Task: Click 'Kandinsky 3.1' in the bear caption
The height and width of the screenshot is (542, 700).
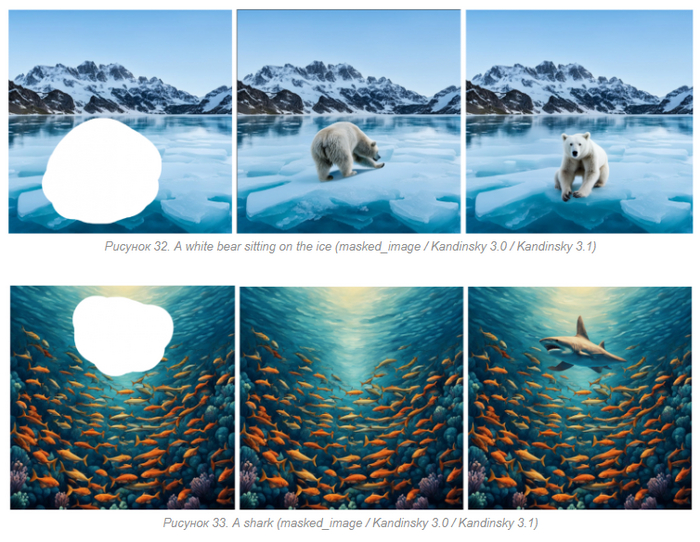Action: coord(554,246)
